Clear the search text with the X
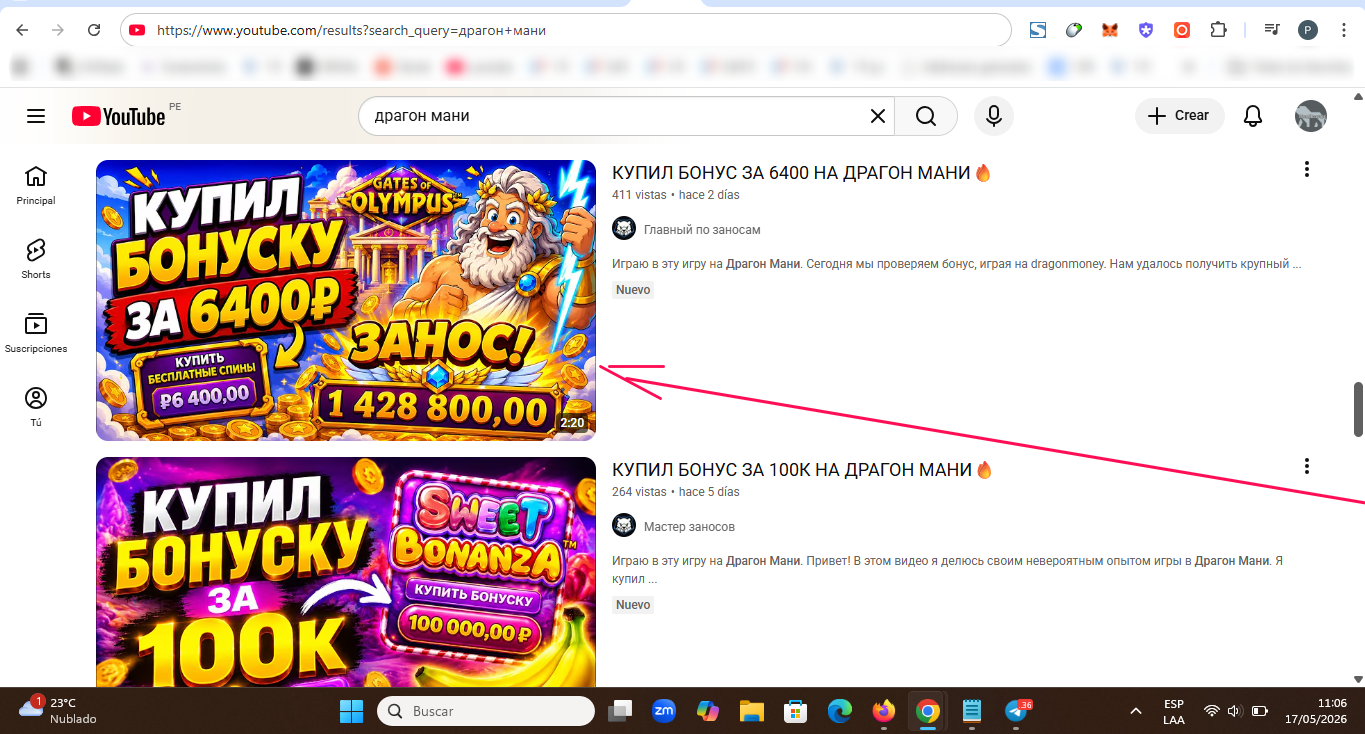This screenshot has width=1365, height=734. click(x=877, y=116)
